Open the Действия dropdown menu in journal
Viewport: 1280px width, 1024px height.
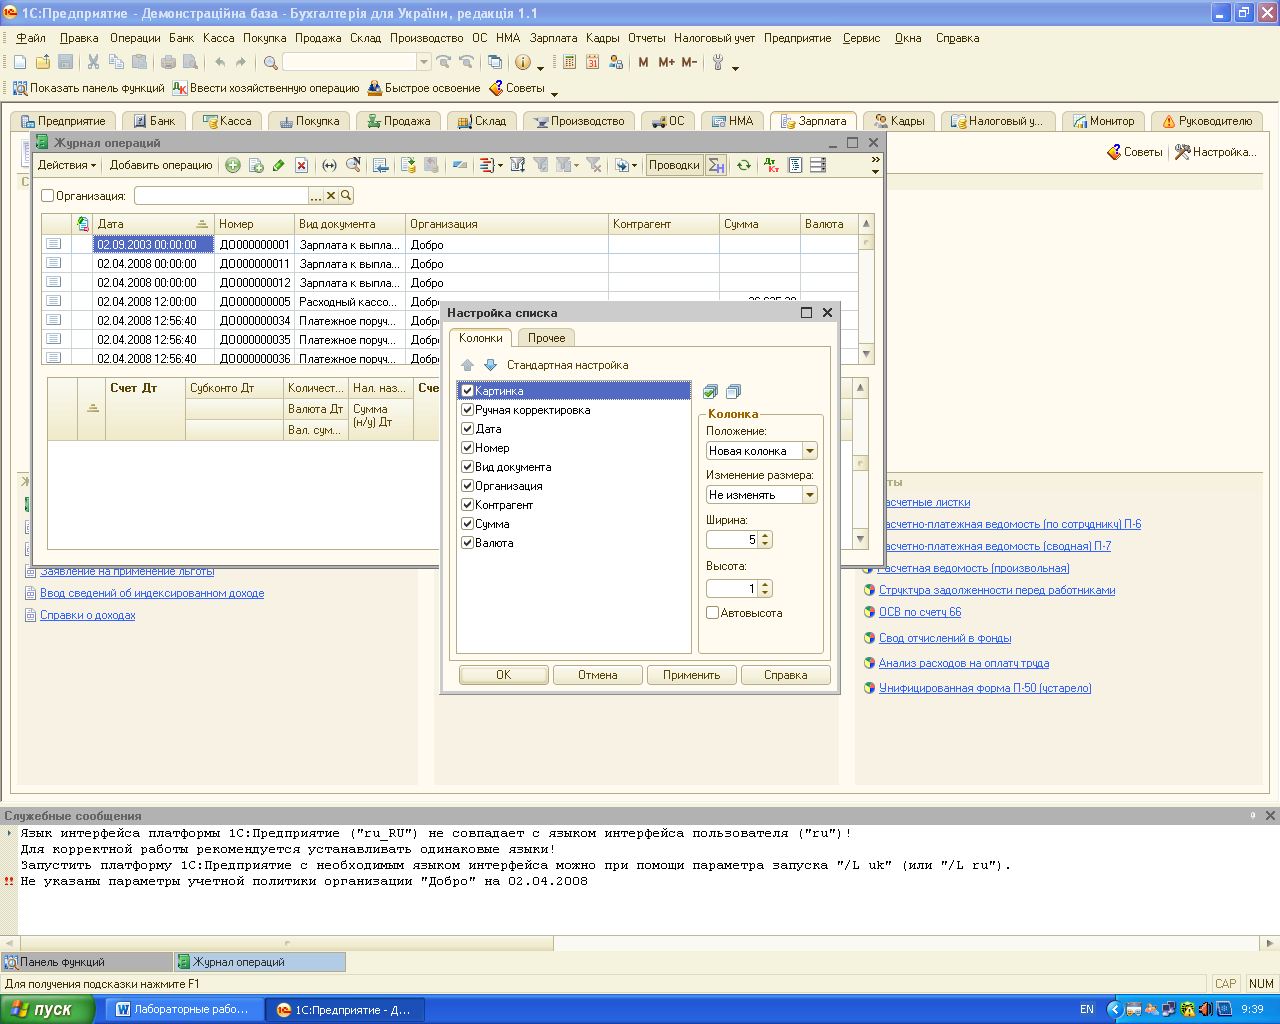coord(67,165)
